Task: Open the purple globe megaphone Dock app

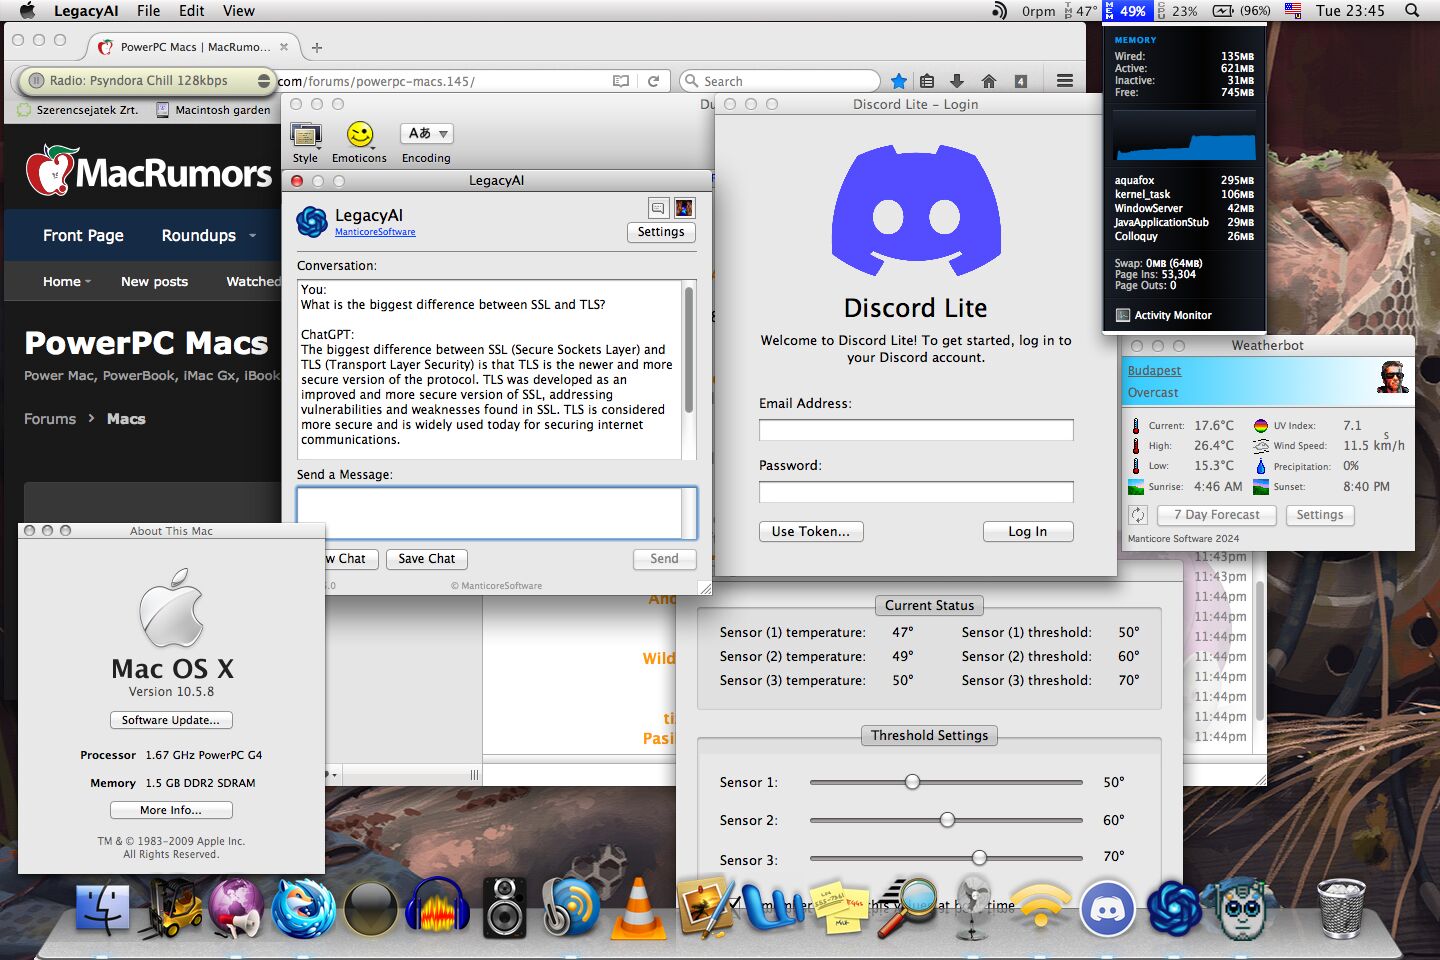Action: pyautogui.click(x=236, y=908)
